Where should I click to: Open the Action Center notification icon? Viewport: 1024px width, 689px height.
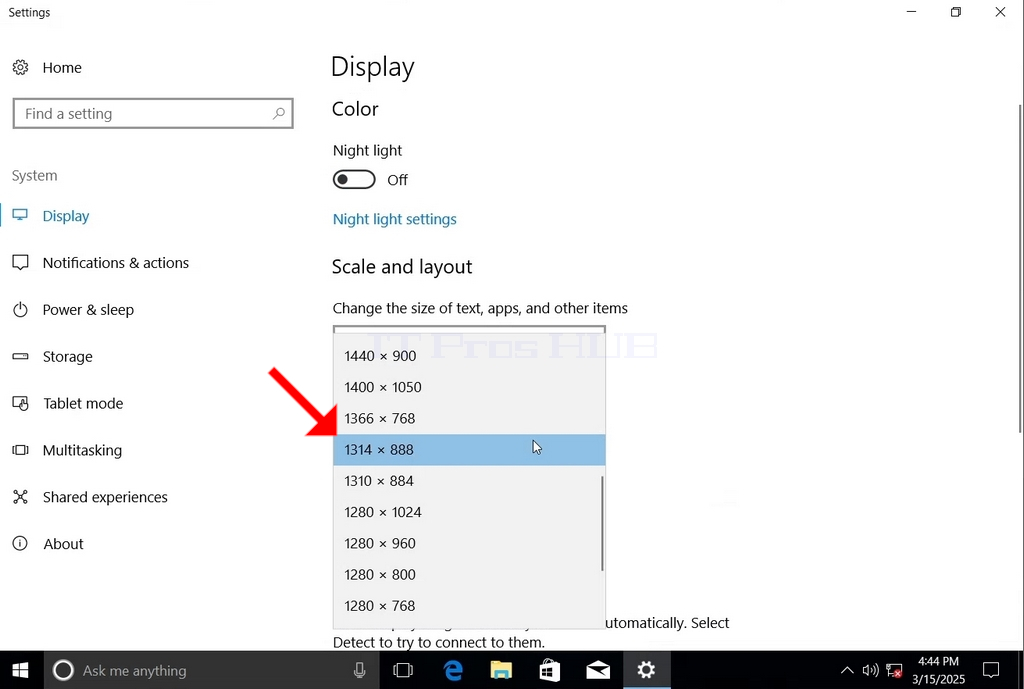(991, 670)
